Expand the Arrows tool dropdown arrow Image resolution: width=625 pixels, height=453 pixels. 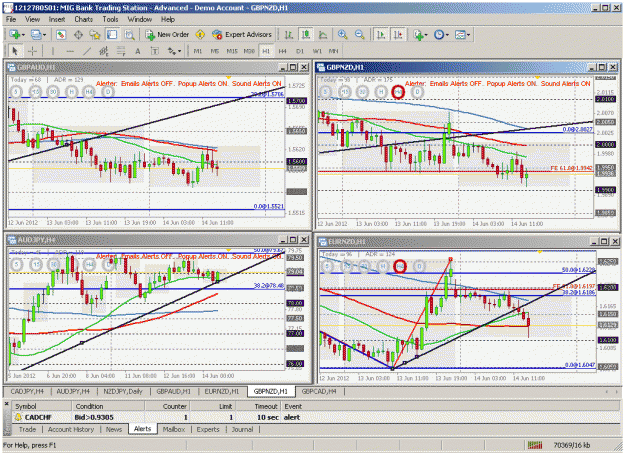coord(180,51)
